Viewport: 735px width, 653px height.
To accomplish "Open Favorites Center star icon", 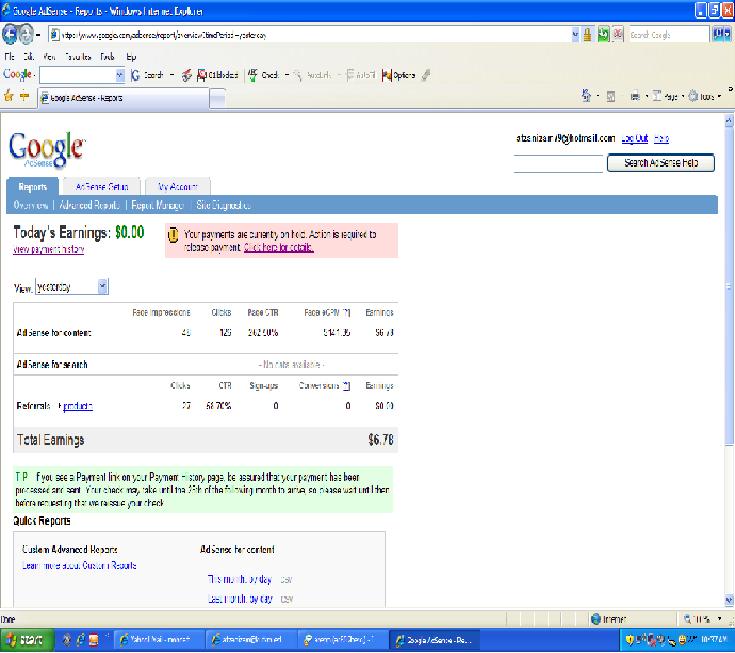I will 8,97.
